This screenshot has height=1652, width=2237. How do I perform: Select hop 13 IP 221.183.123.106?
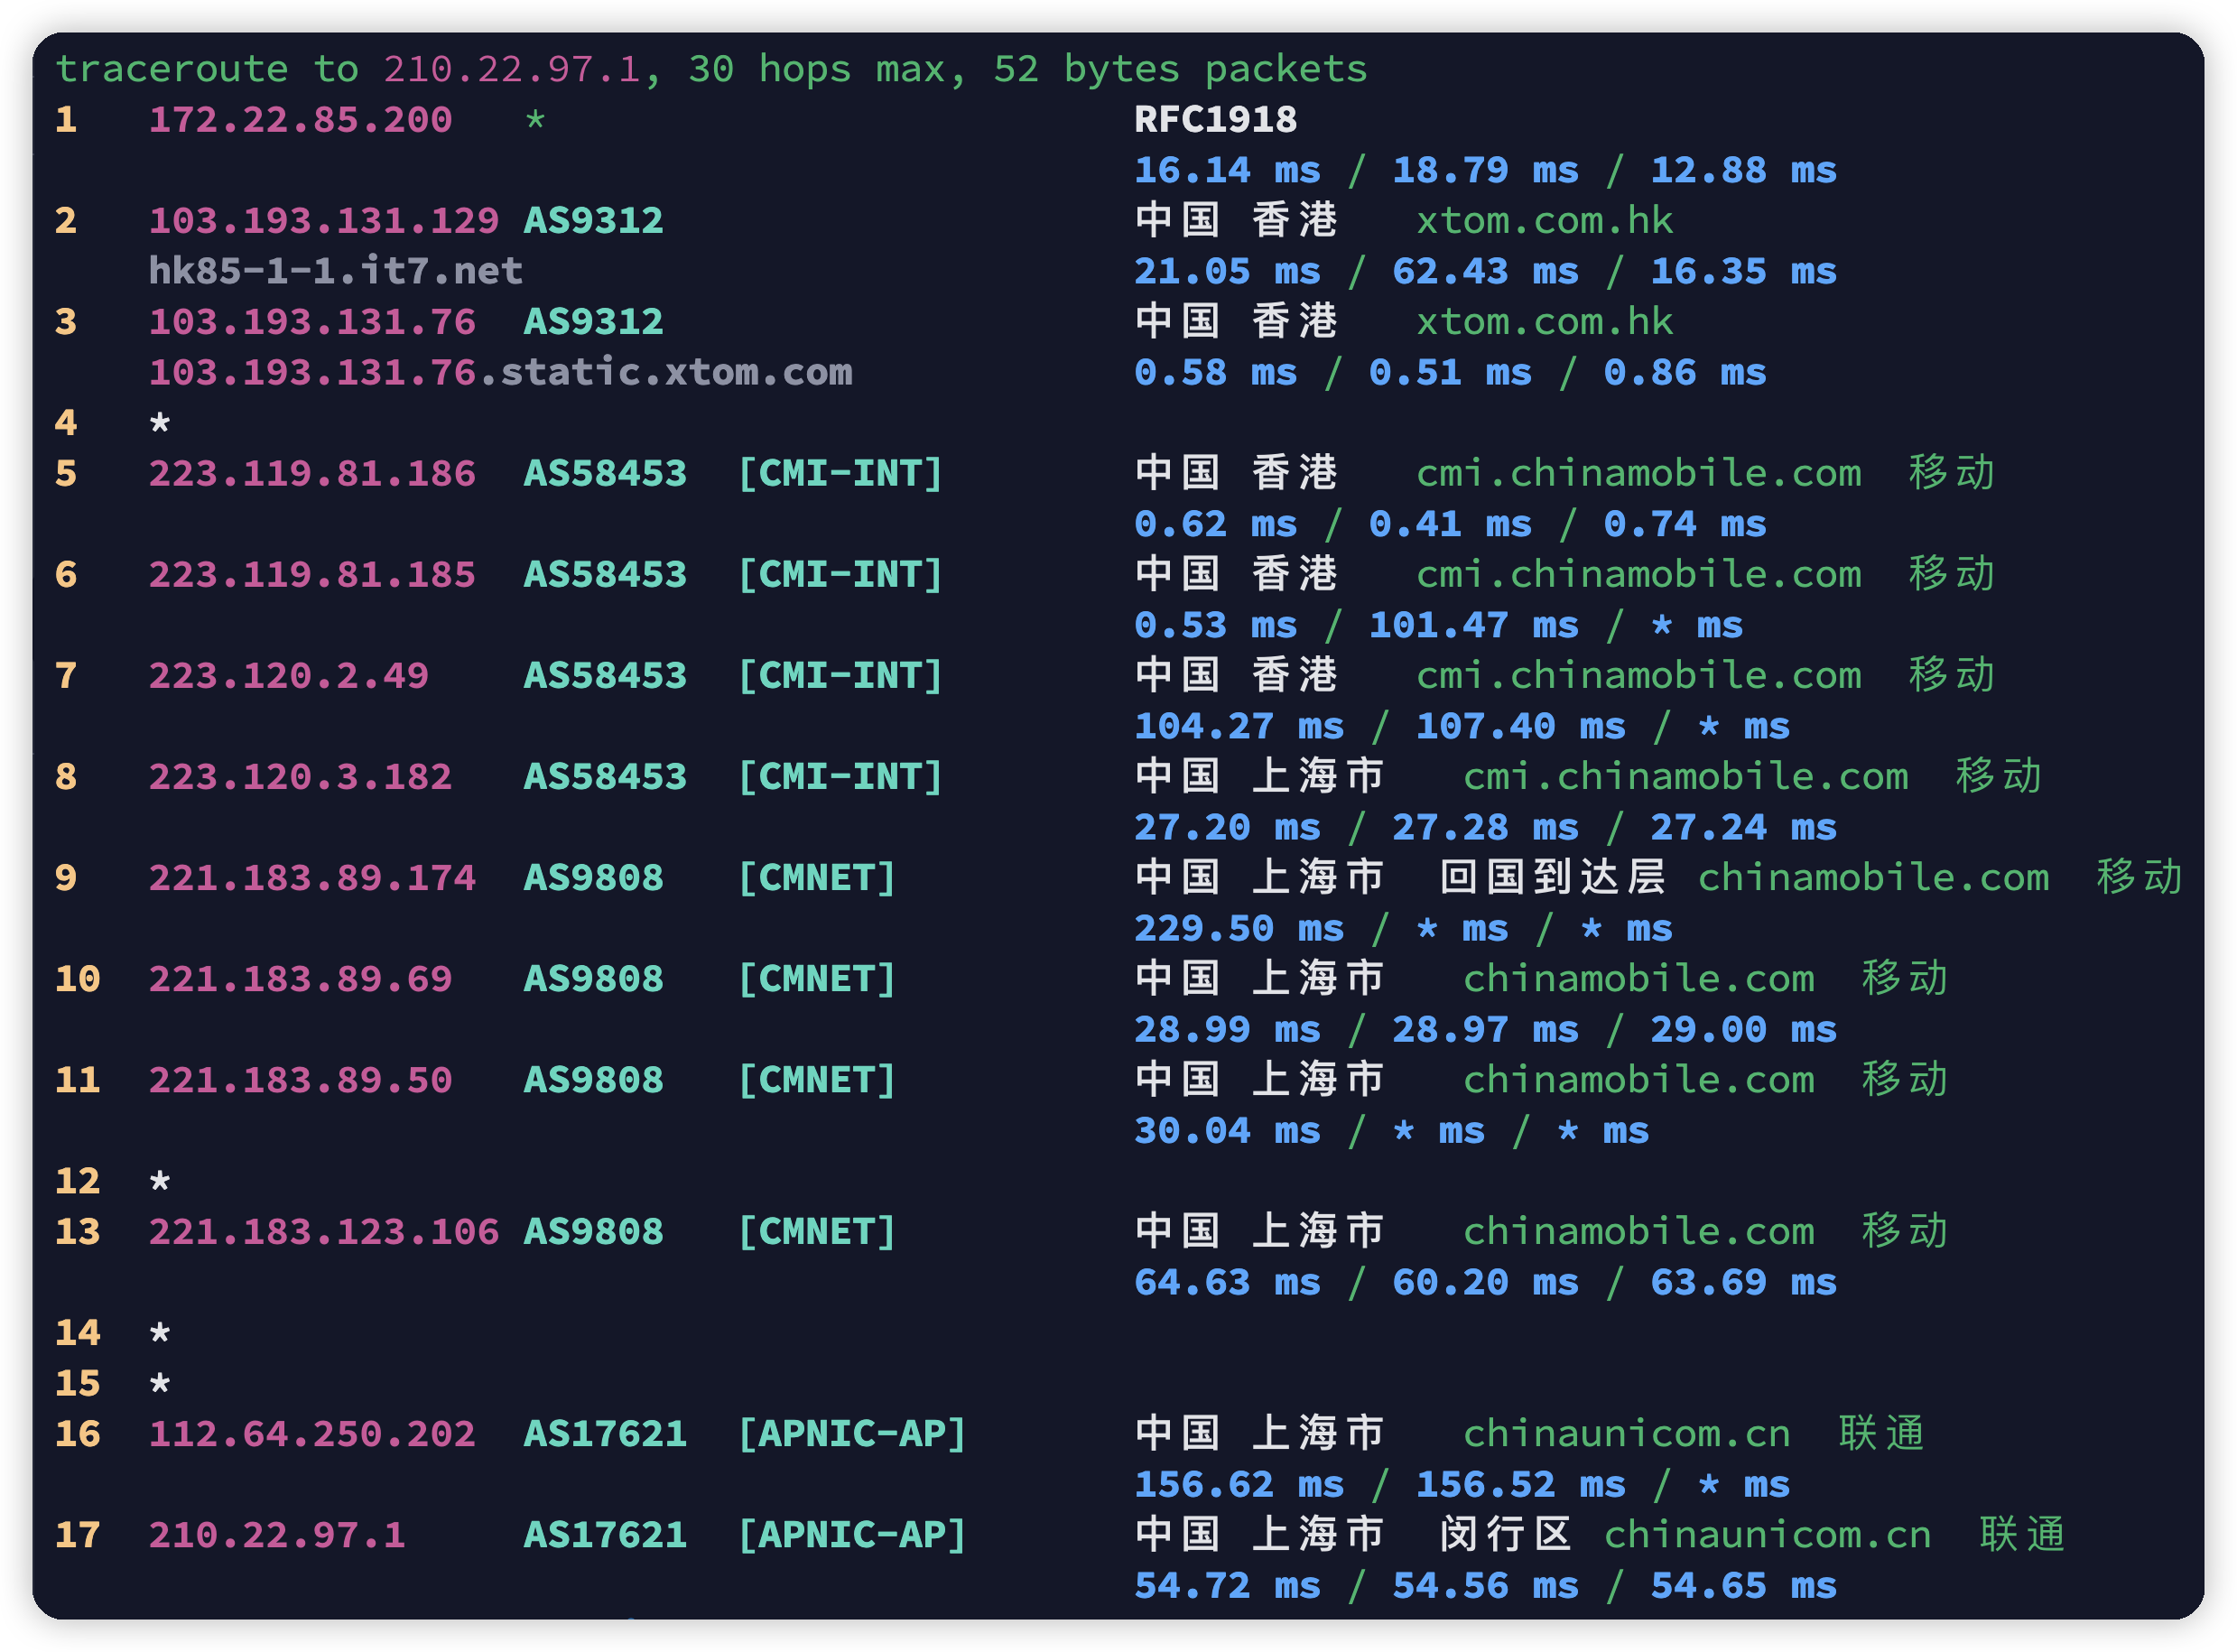click(323, 1232)
